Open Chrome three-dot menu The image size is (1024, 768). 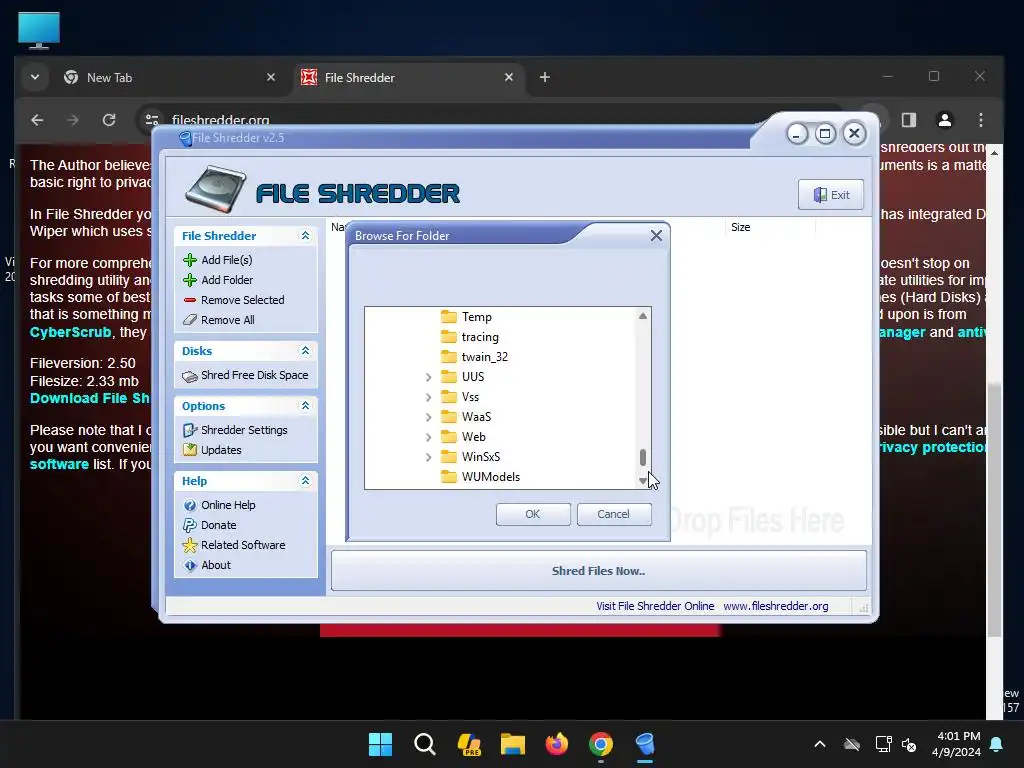[981, 120]
